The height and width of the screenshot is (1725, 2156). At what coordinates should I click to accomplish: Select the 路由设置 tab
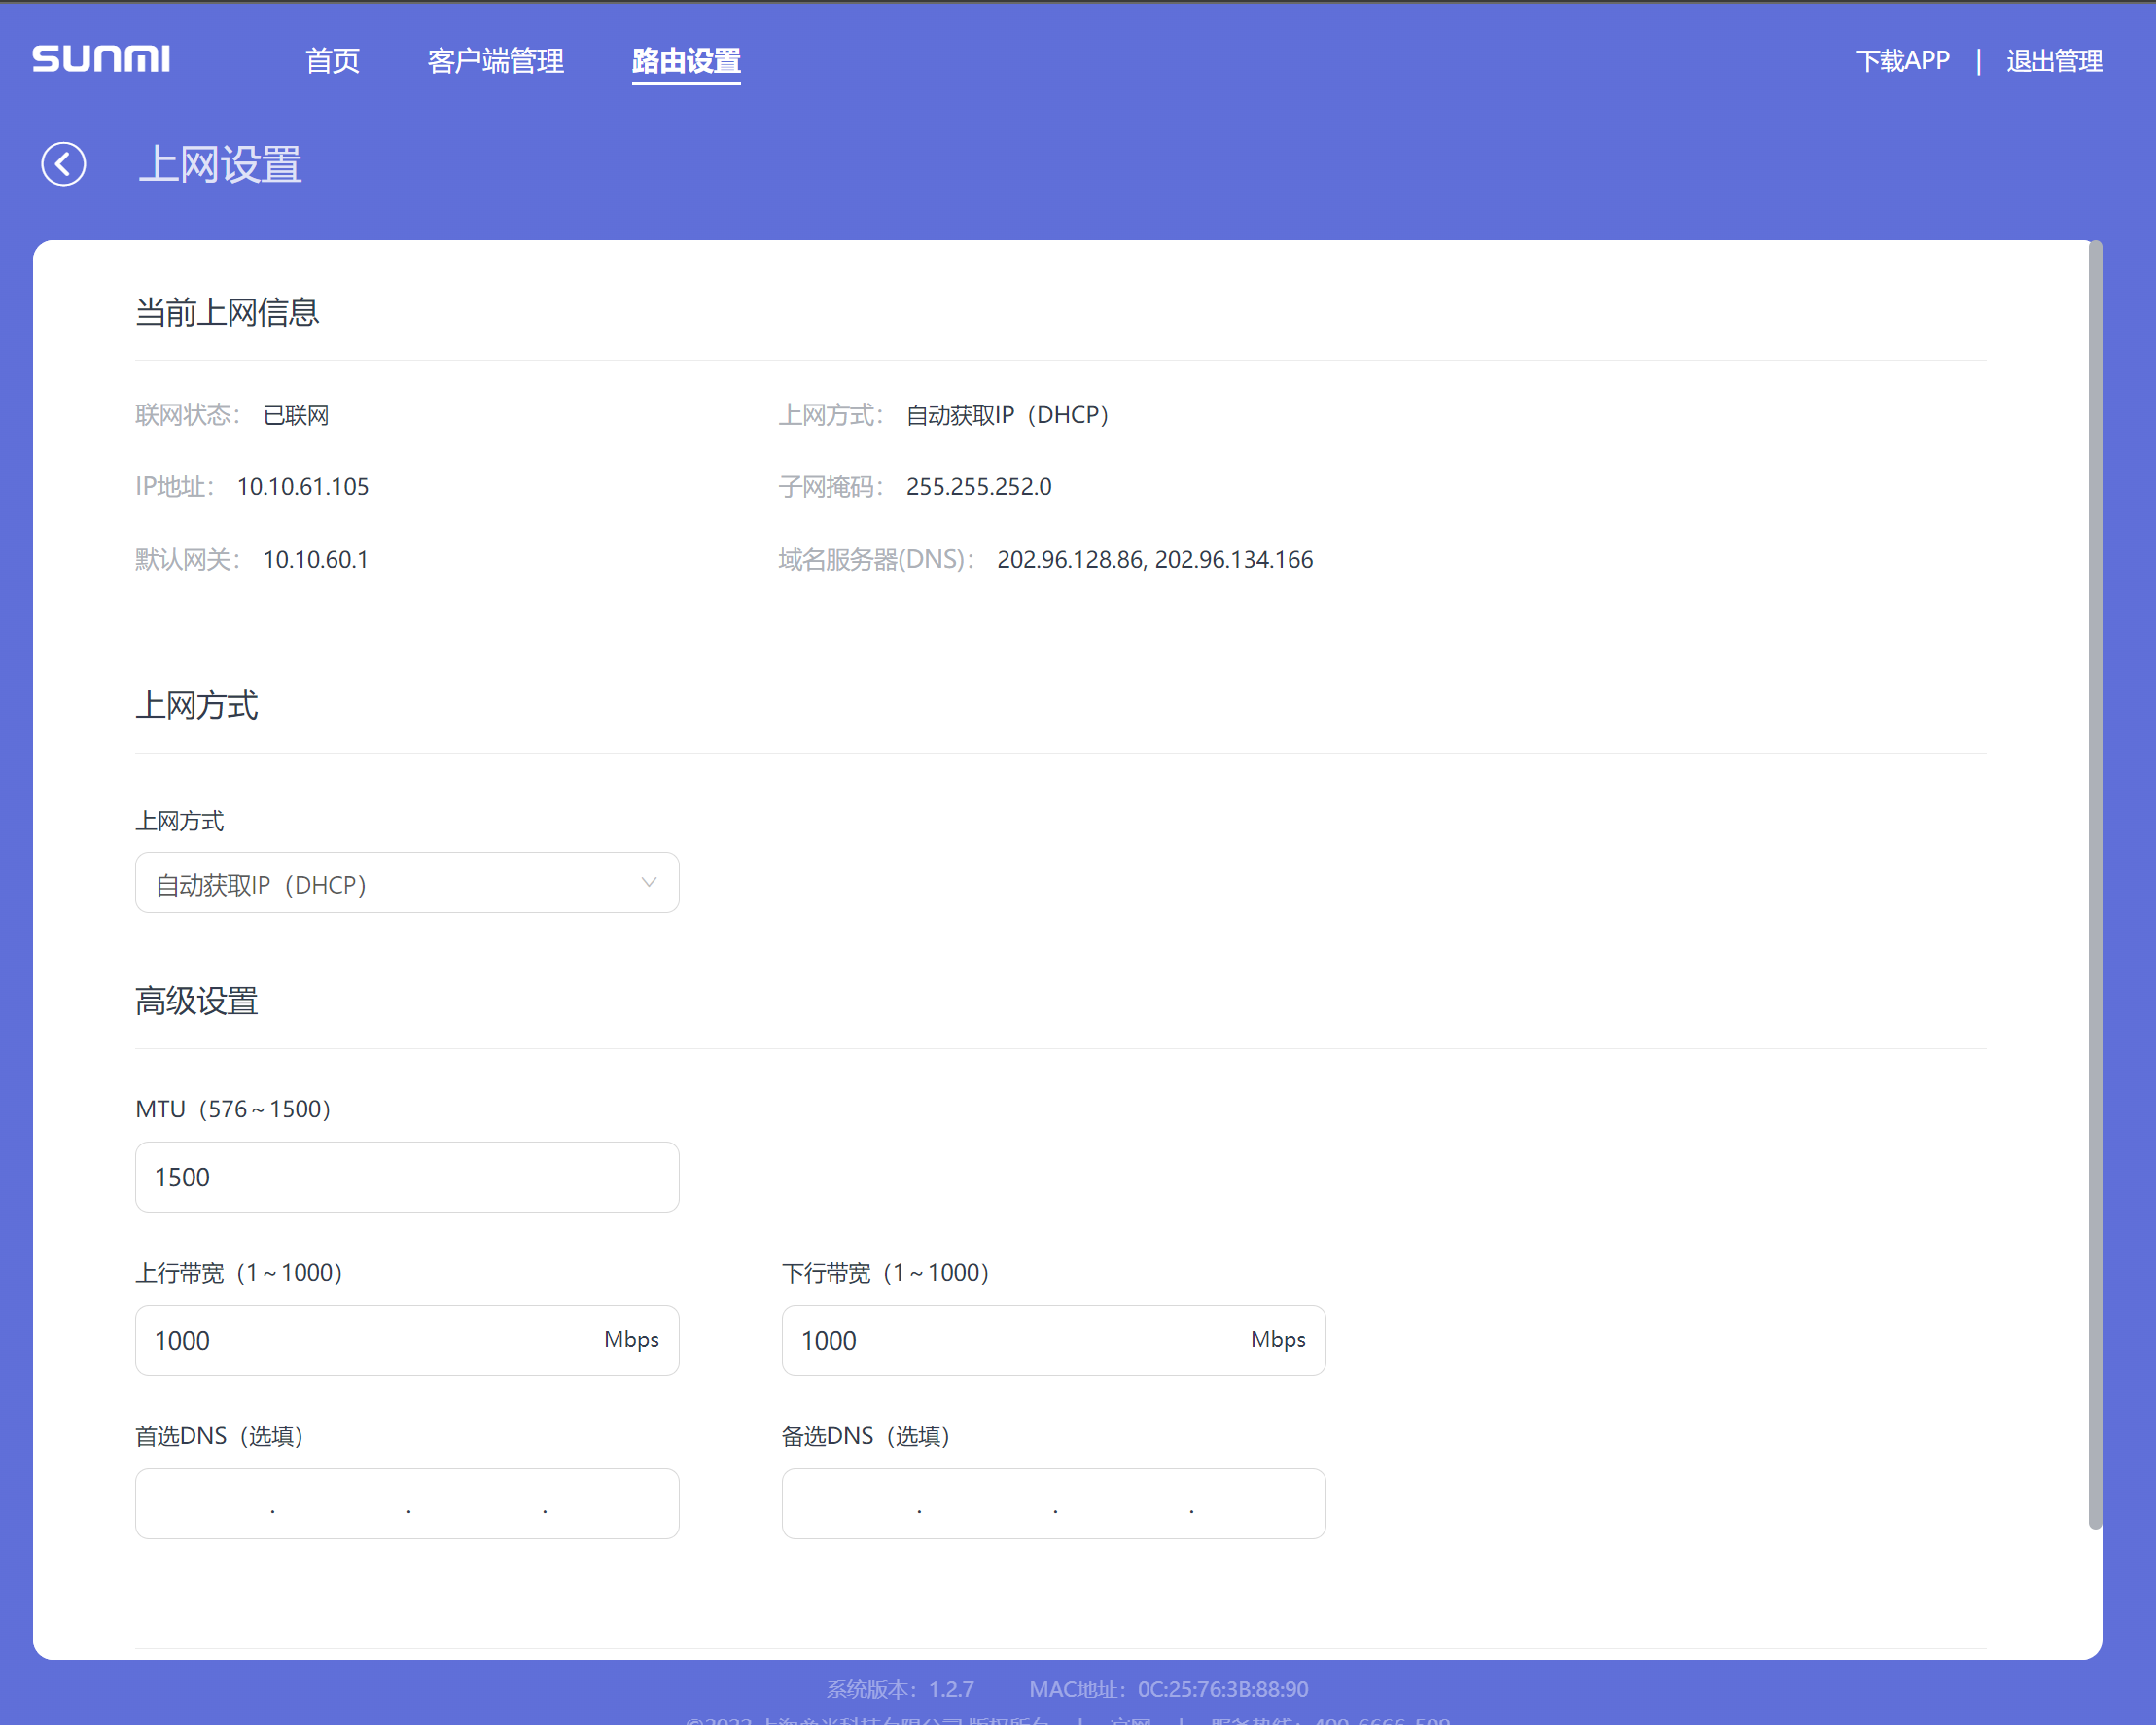(x=686, y=61)
